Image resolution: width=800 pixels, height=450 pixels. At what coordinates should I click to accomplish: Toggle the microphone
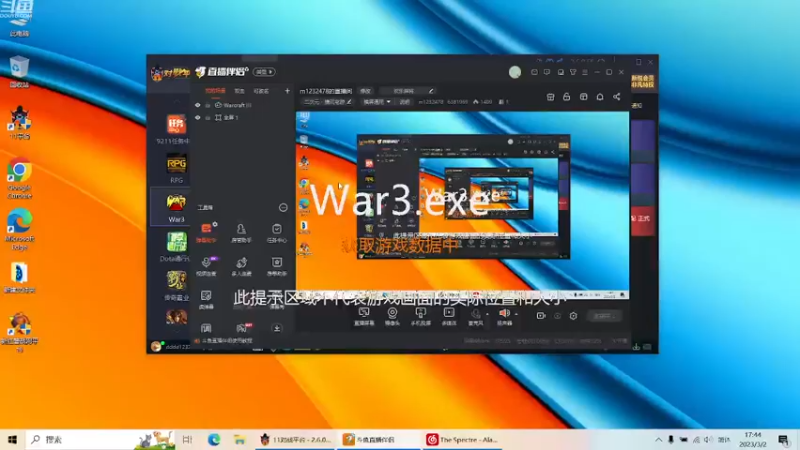pos(476,315)
